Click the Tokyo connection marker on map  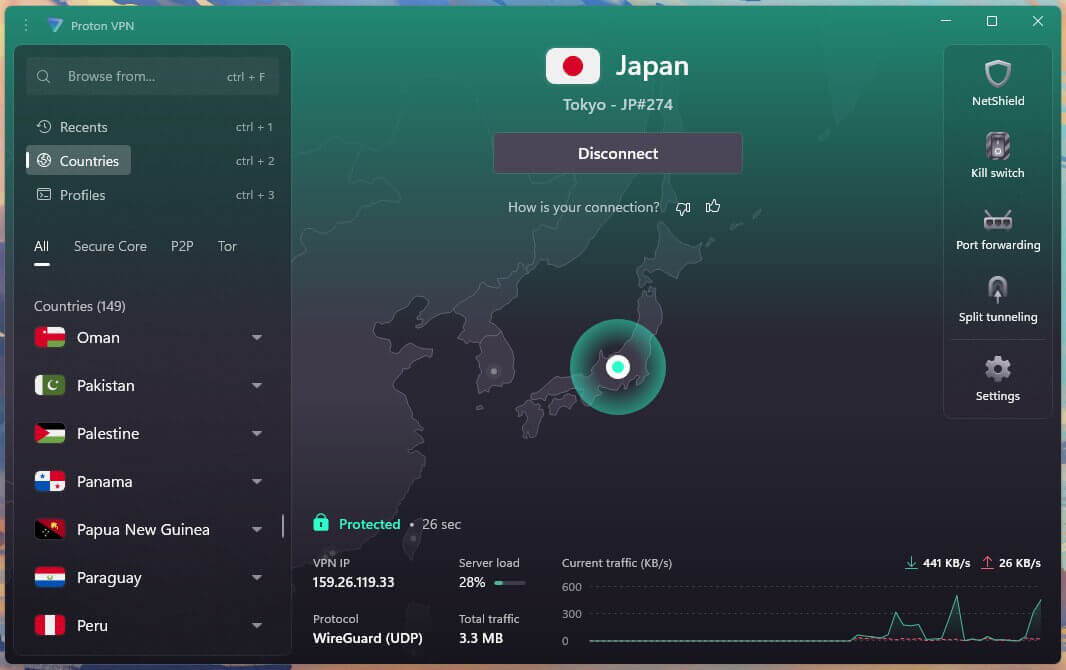[617, 367]
